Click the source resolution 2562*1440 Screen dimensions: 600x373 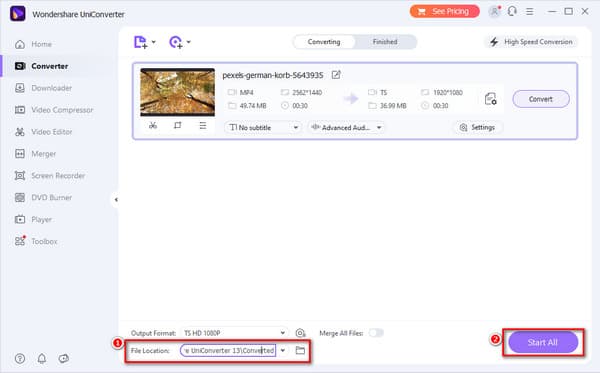click(x=307, y=93)
